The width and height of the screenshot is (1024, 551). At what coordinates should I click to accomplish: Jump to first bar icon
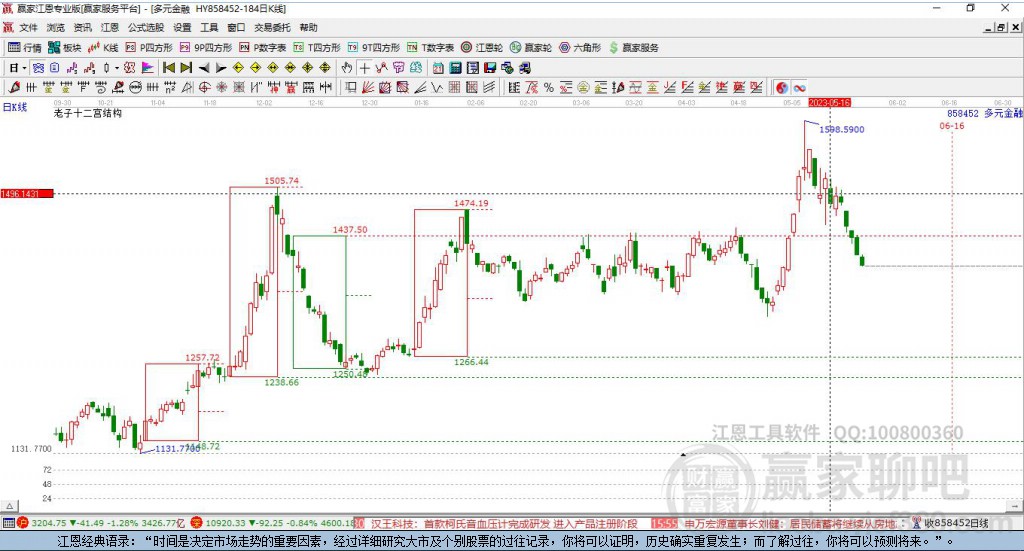pyautogui.click(x=169, y=68)
